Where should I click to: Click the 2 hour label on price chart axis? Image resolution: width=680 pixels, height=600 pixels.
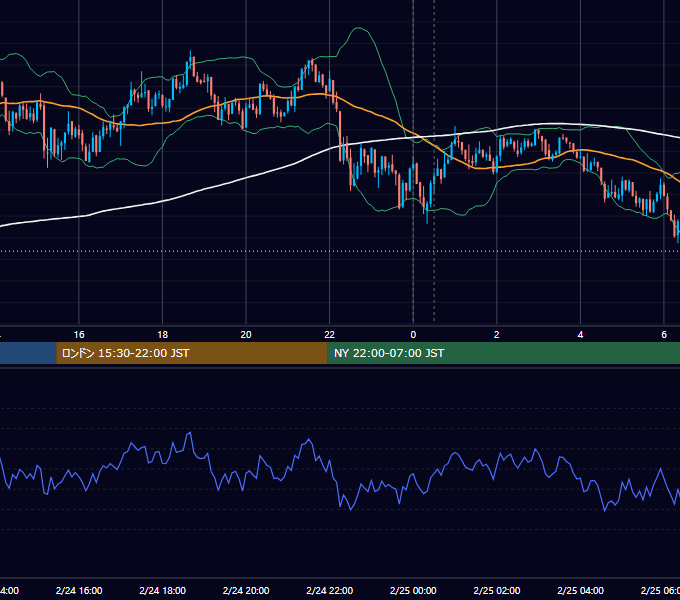pyautogui.click(x=497, y=335)
